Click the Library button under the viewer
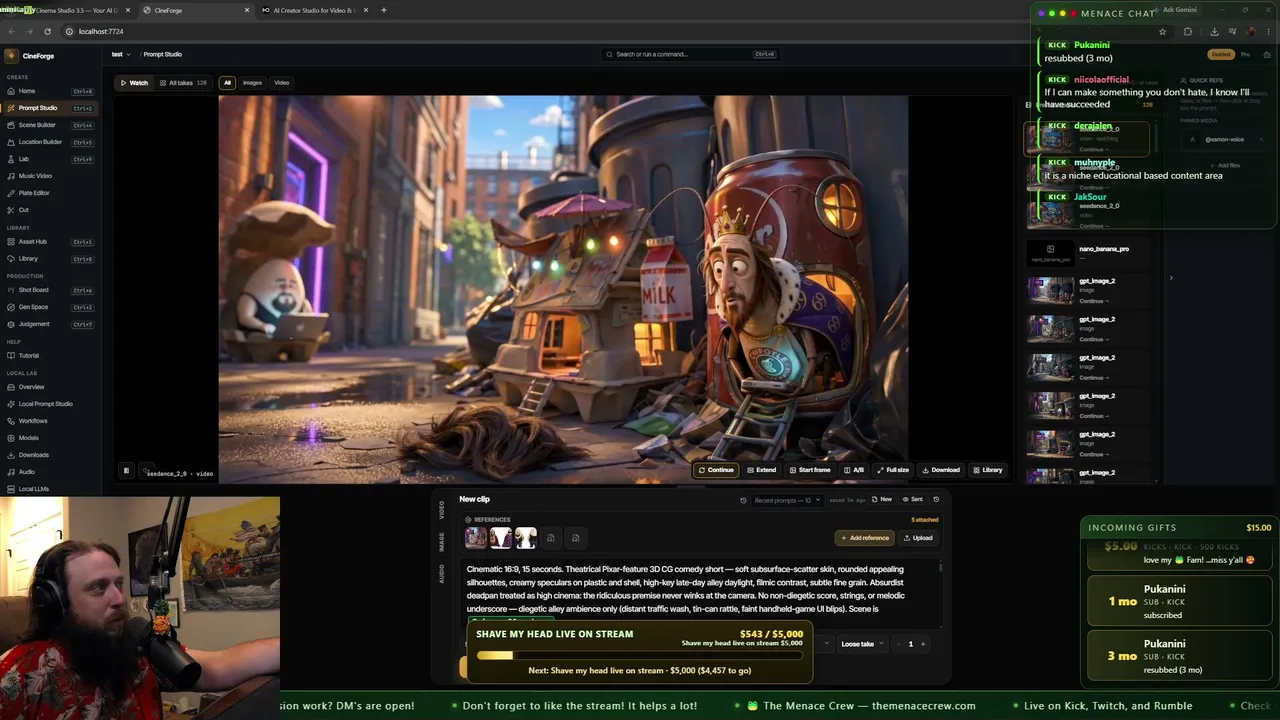 coord(988,470)
